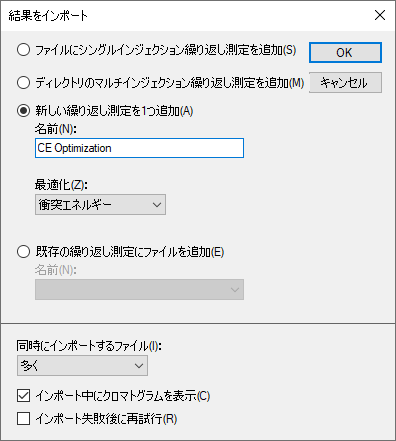This screenshot has height=441, width=396.
Task: Click the CE Optimization name text field
Action: pos(139,148)
